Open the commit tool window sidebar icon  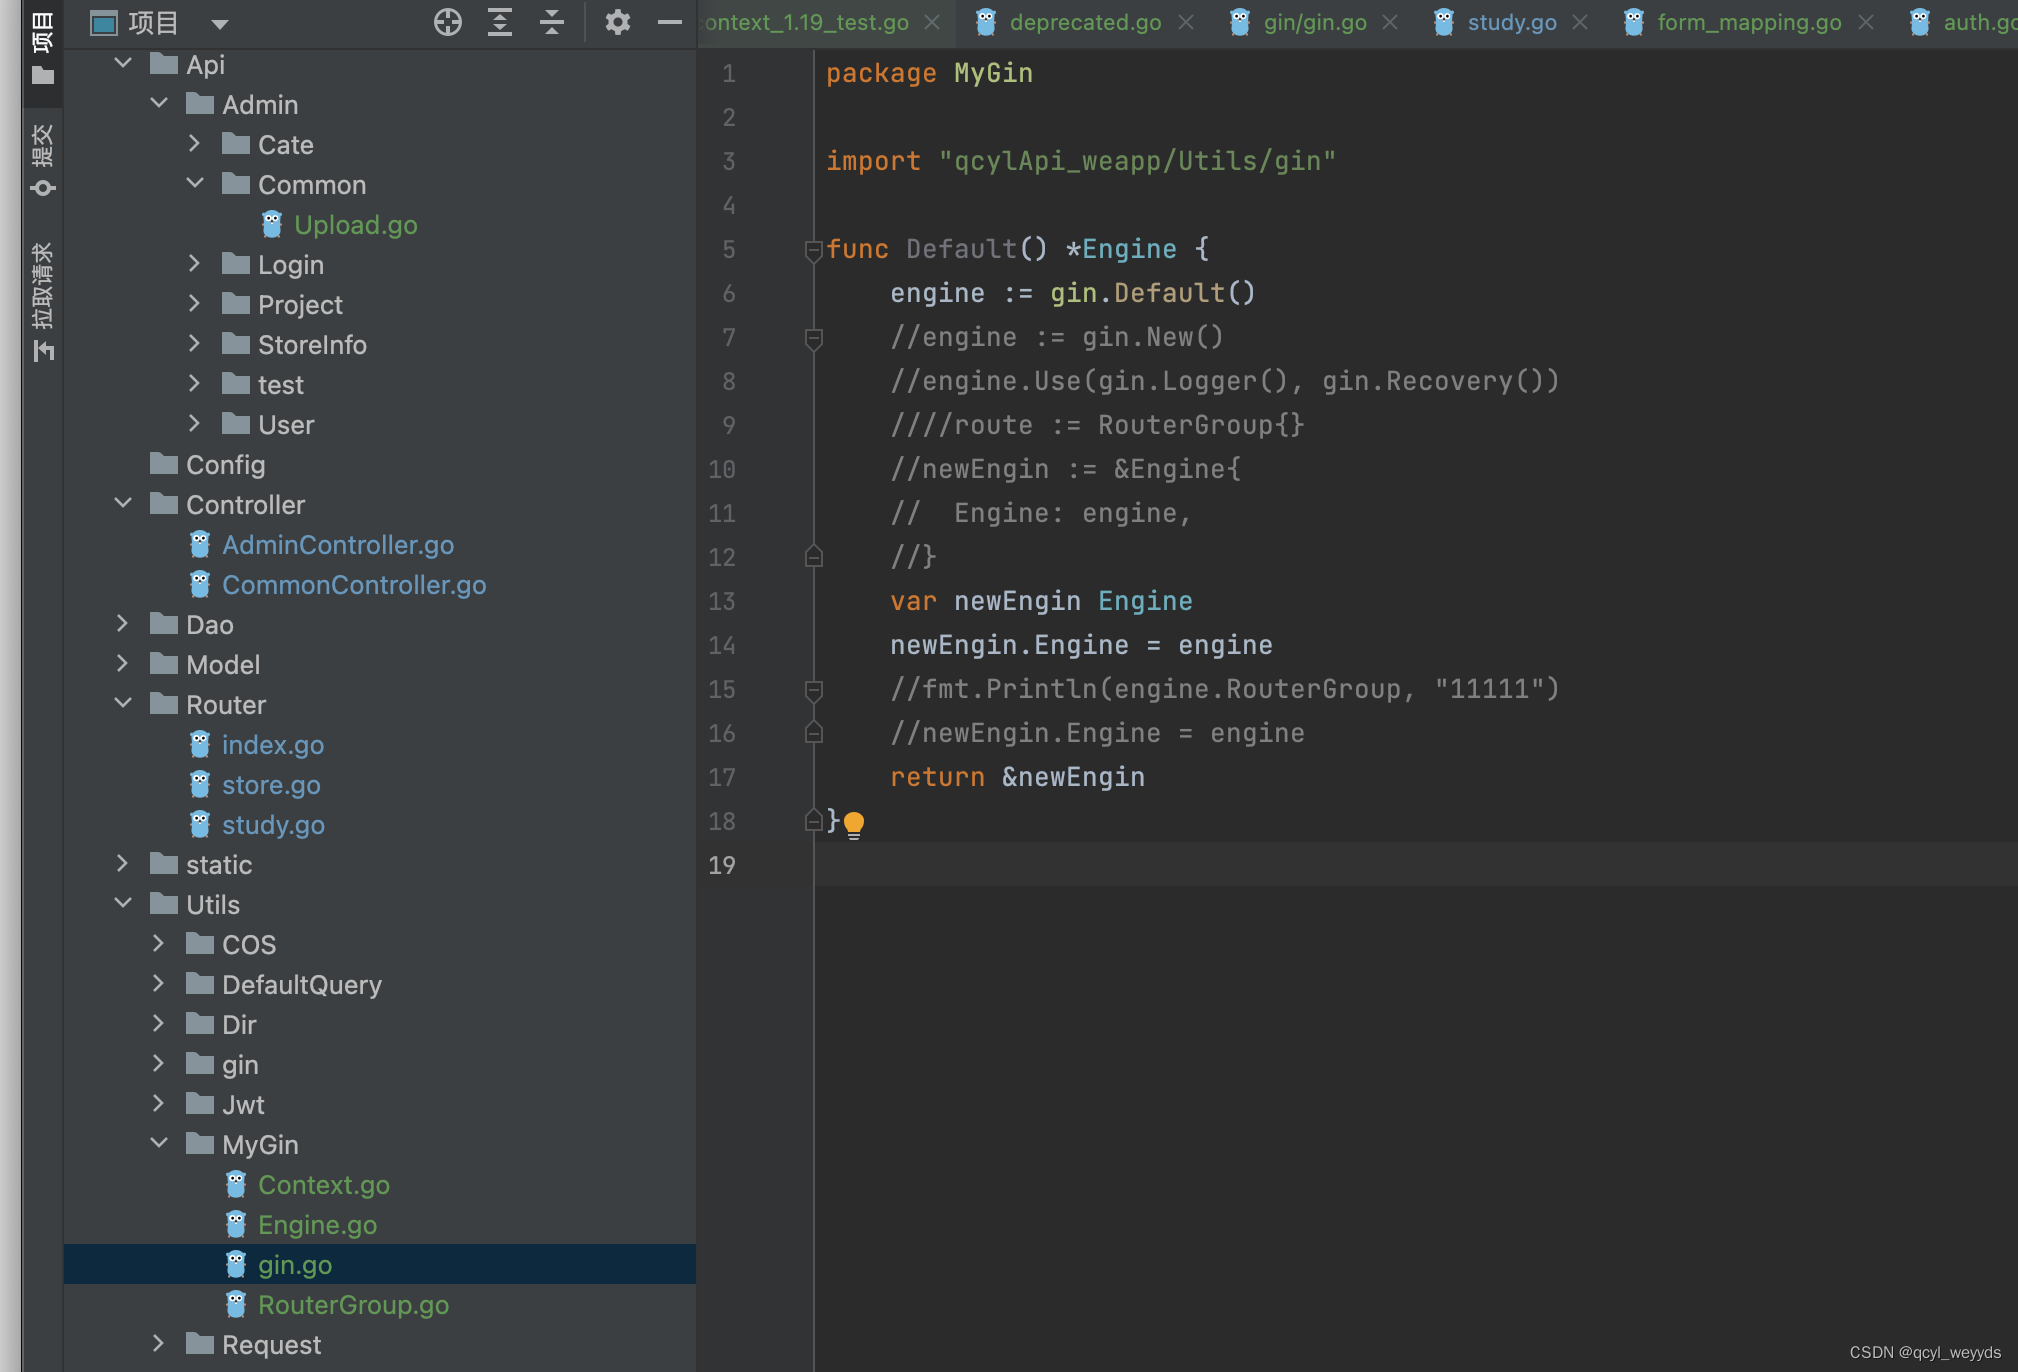click(x=42, y=160)
